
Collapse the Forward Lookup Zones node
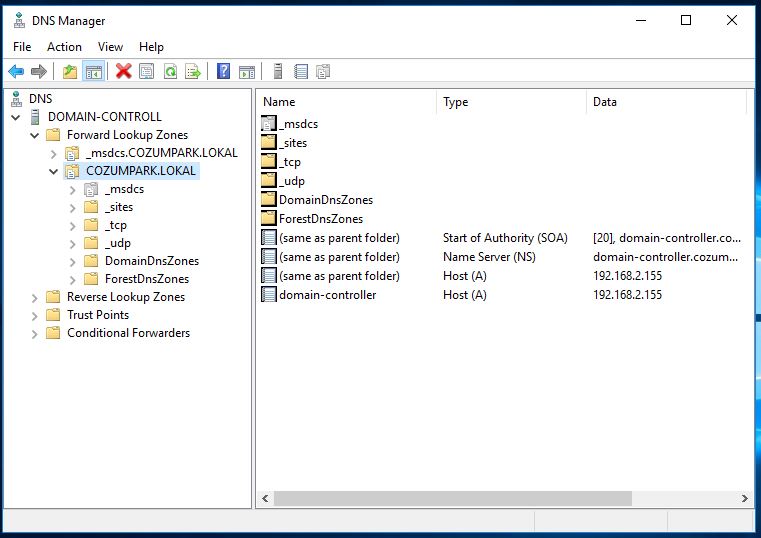pyautogui.click(x=35, y=135)
